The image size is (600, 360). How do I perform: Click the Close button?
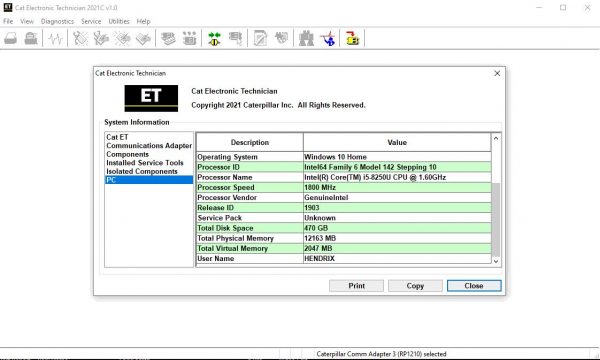(x=474, y=286)
